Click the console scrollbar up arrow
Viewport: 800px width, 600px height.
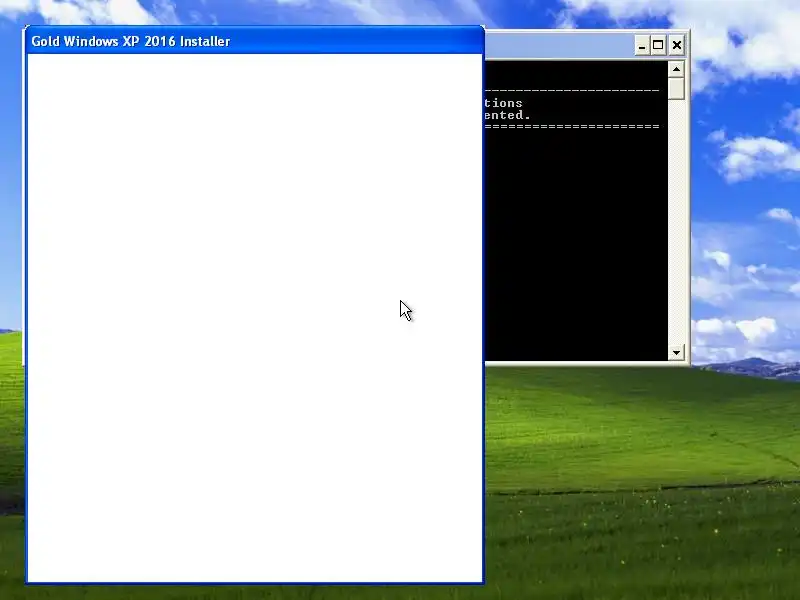pos(676,69)
